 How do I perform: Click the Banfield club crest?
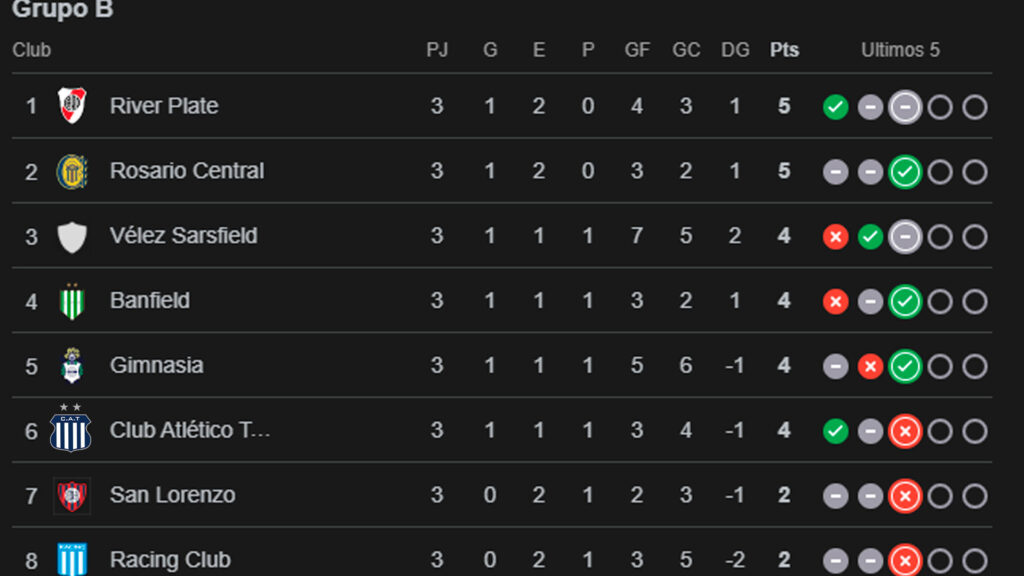[x=71, y=301]
